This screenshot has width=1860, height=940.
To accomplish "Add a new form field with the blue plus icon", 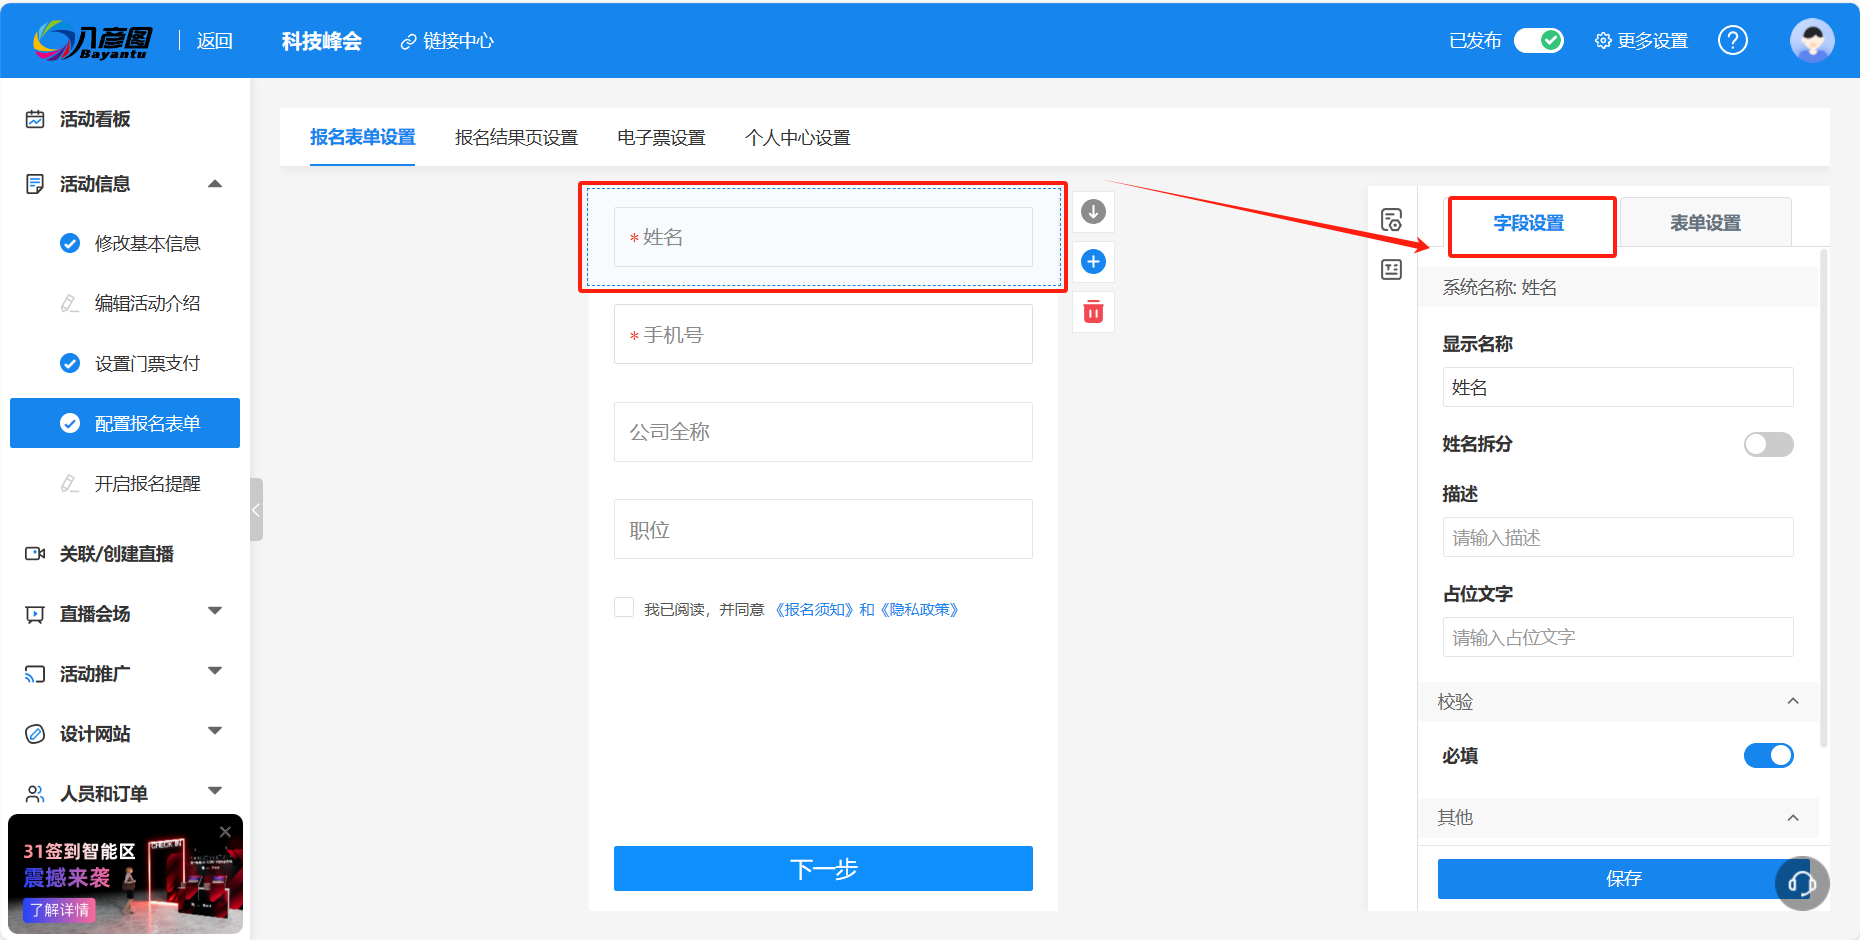I will point(1093,261).
